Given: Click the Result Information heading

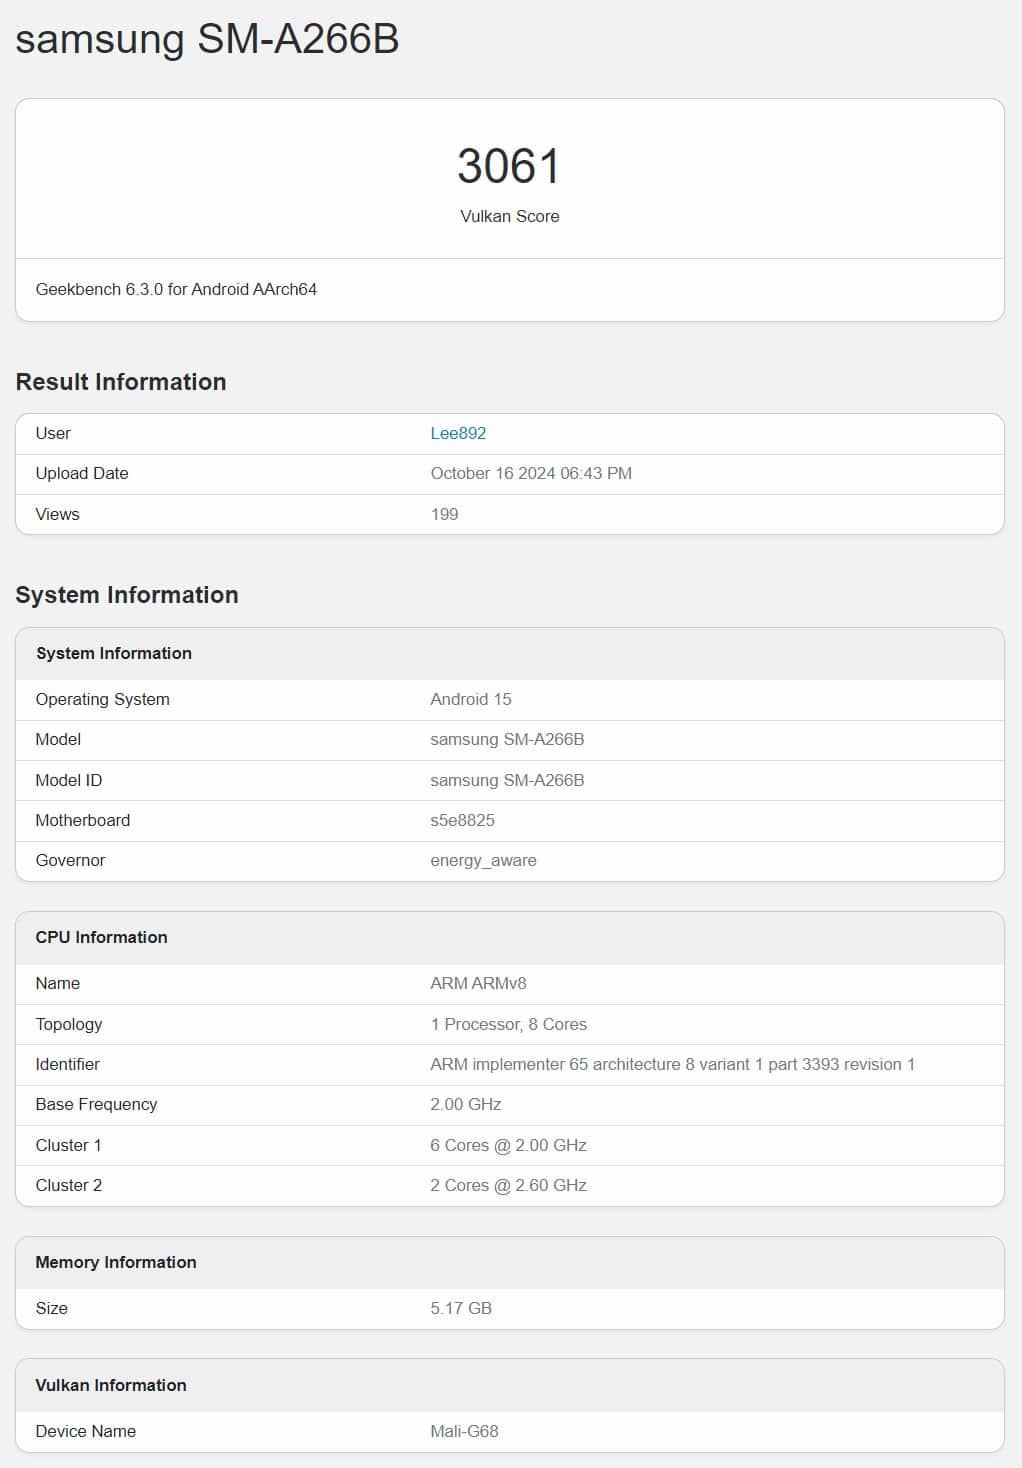Looking at the screenshot, I should click(x=121, y=382).
